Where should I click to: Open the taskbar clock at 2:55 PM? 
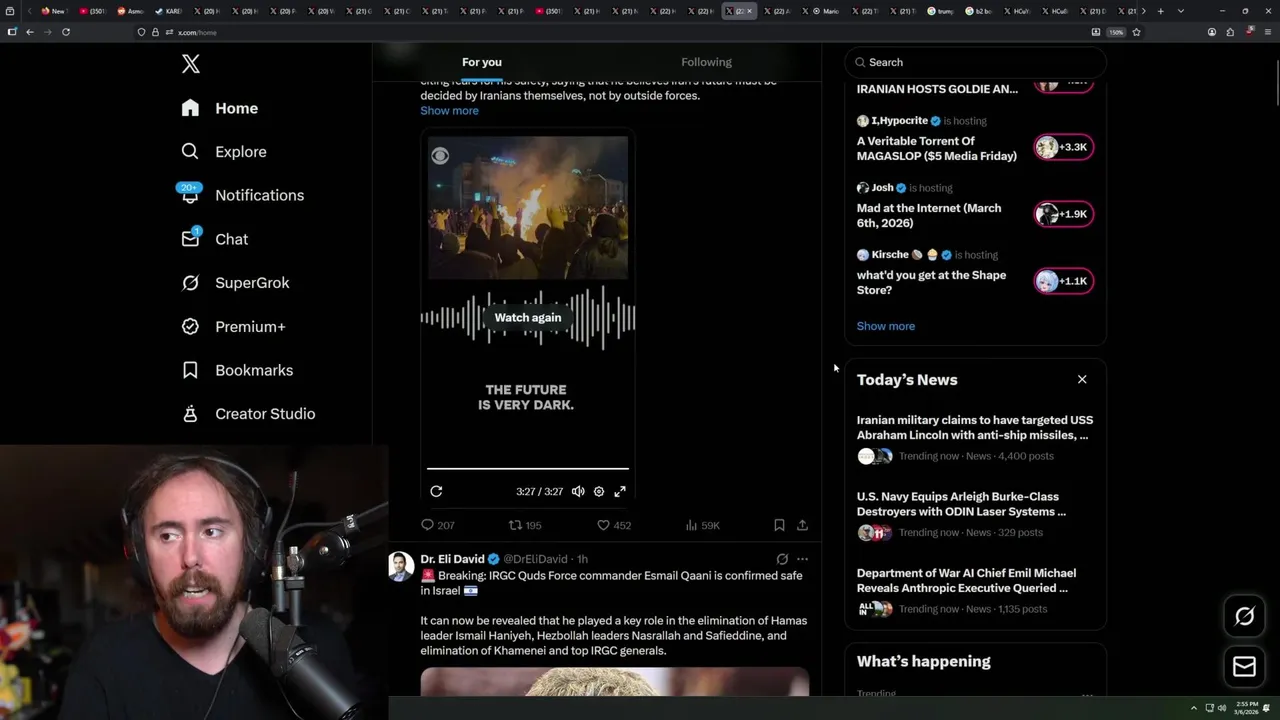click(x=1244, y=708)
